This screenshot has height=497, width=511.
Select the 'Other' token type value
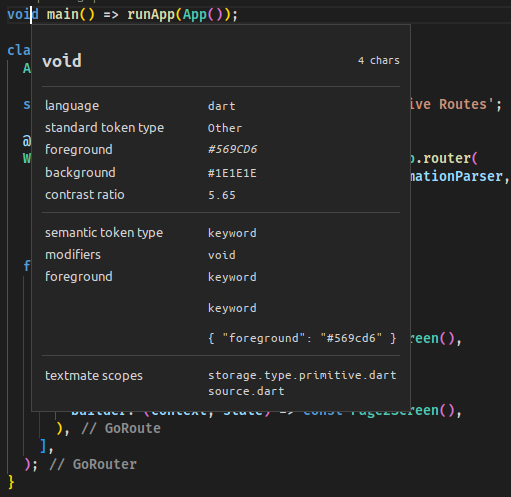pos(225,128)
